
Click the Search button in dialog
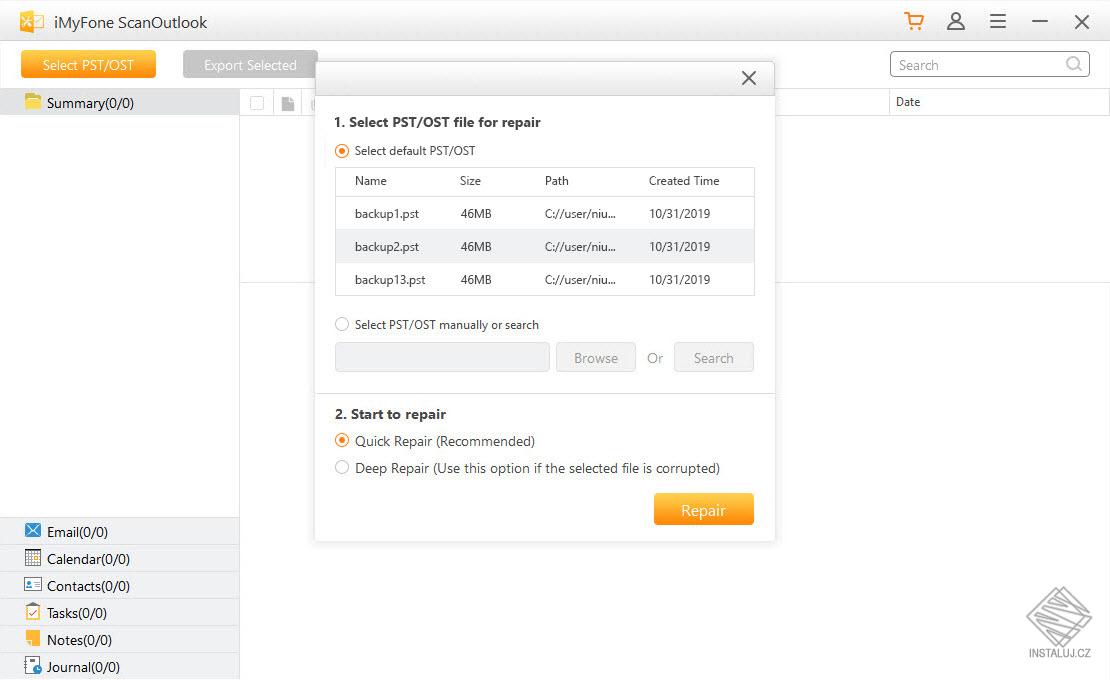714,357
